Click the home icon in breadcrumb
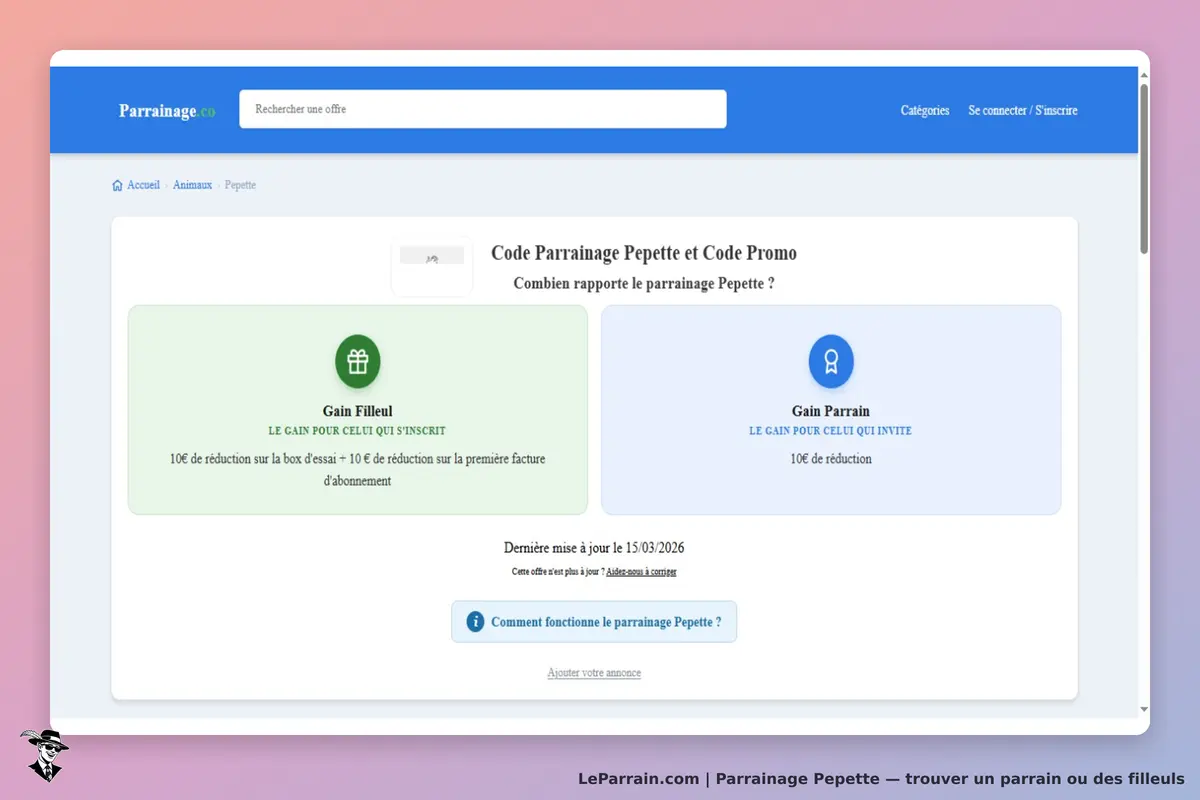Screen dimensions: 1200x800 coord(117,185)
